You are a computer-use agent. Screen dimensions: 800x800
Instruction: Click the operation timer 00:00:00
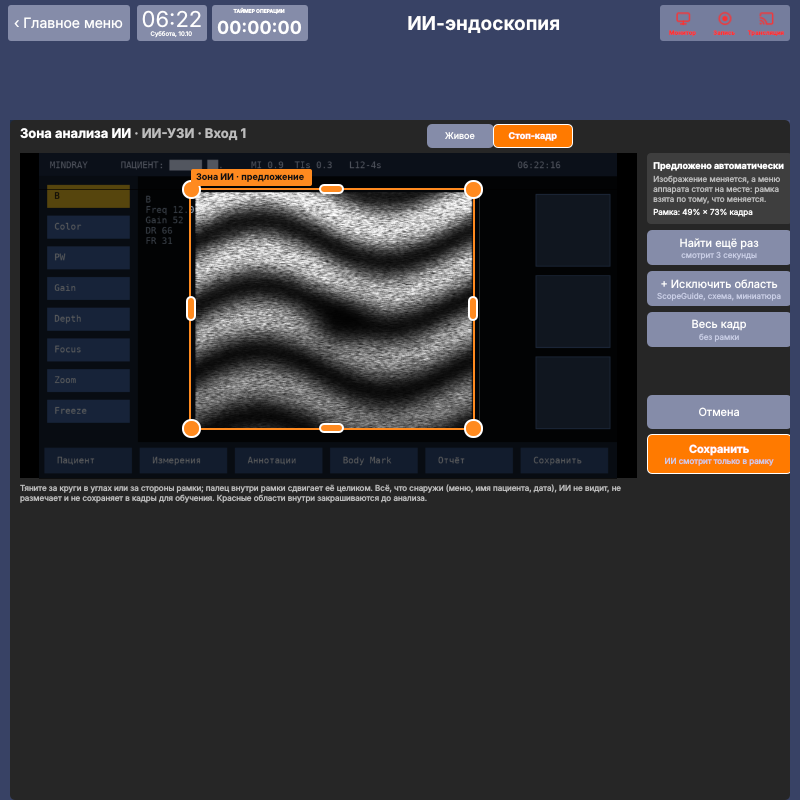click(x=260, y=23)
